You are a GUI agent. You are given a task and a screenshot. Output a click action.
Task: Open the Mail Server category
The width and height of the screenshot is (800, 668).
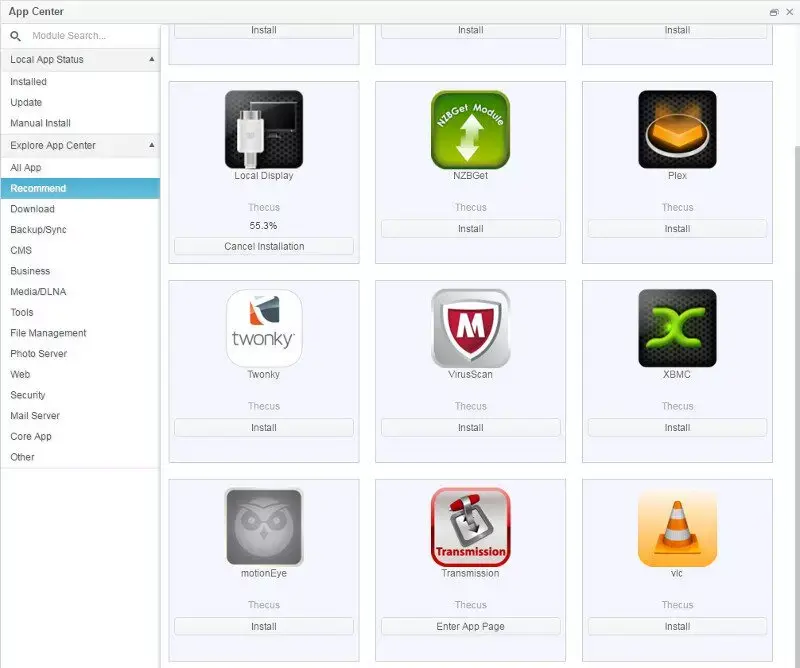80,415
